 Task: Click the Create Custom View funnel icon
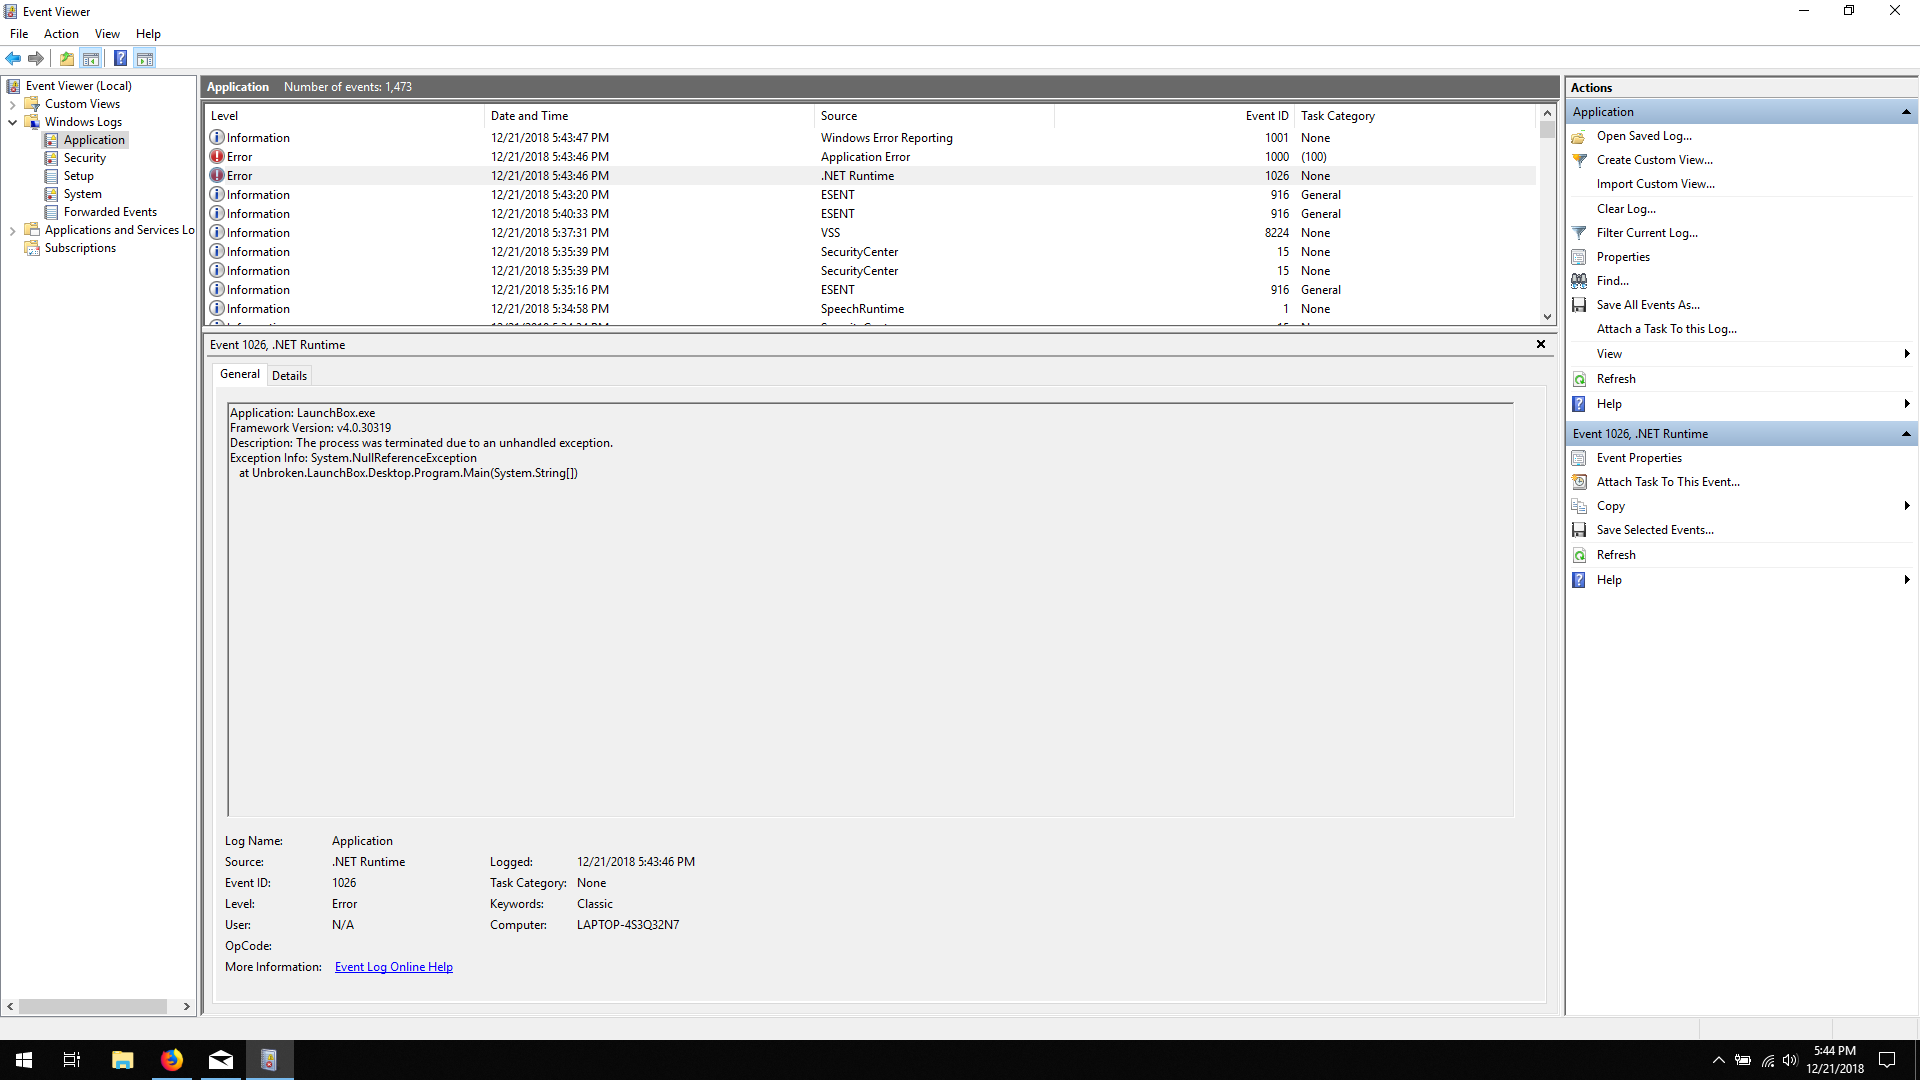[1579, 160]
